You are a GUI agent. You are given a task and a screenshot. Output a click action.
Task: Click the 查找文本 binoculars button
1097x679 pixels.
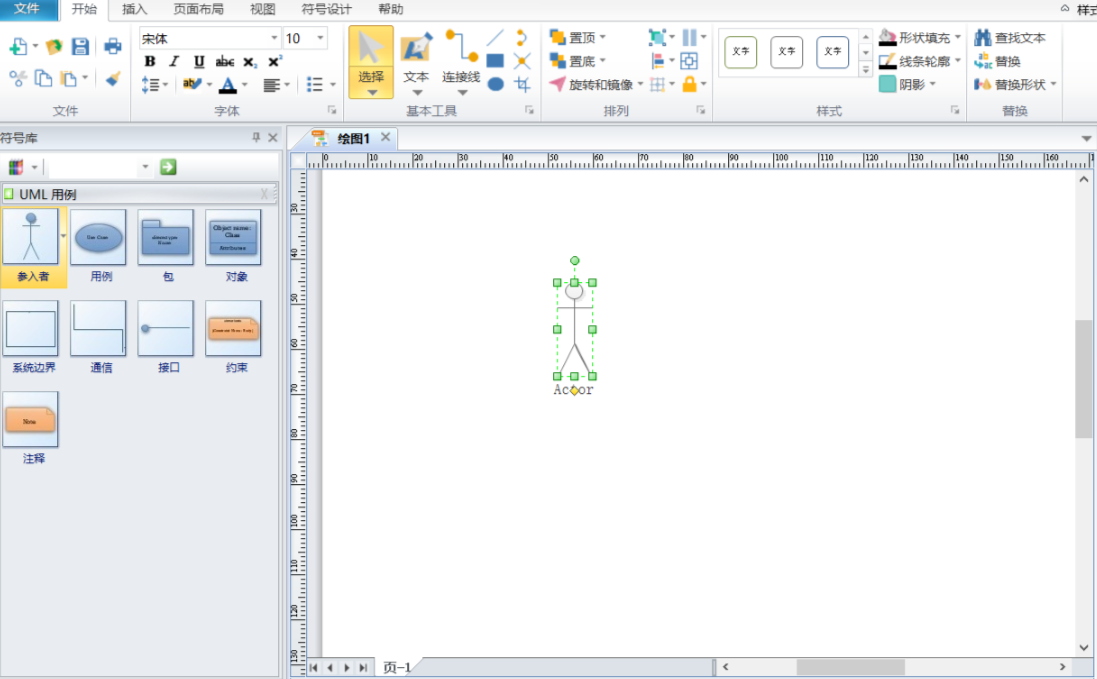(1010, 38)
